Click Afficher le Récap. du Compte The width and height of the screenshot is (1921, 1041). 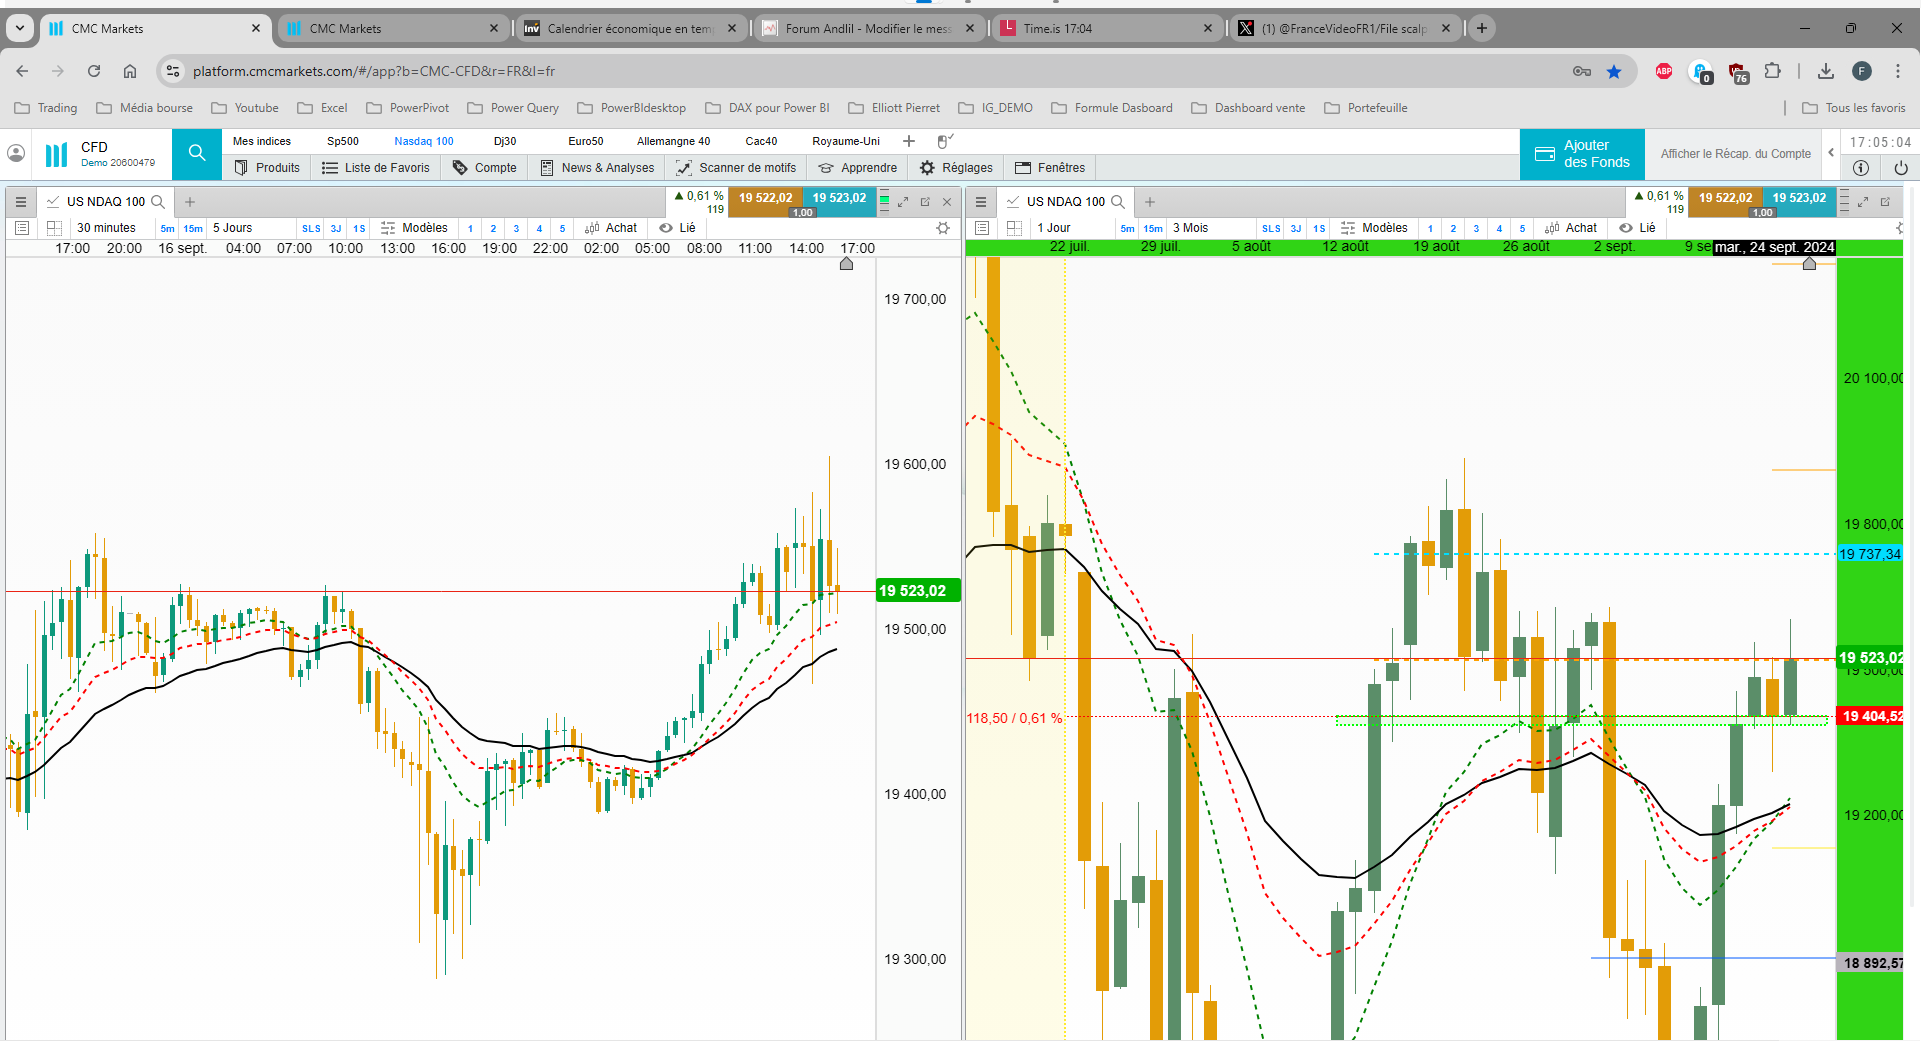coord(1735,154)
